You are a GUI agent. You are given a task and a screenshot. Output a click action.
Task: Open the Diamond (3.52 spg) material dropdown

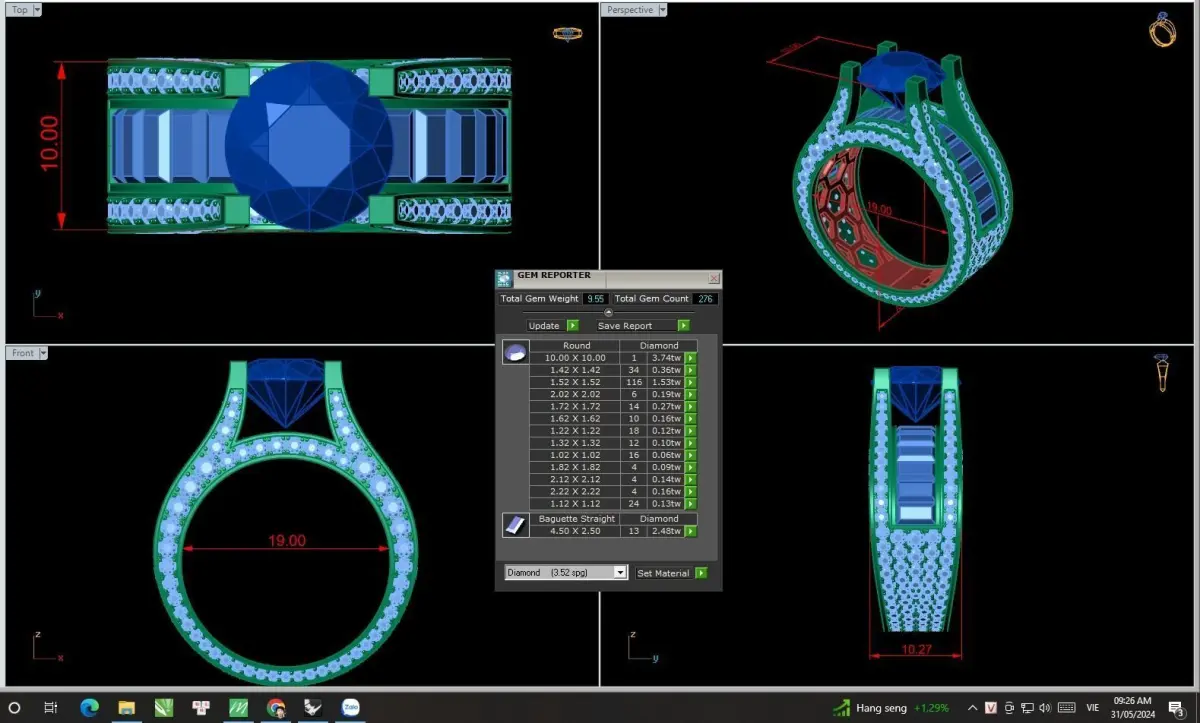coord(620,573)
